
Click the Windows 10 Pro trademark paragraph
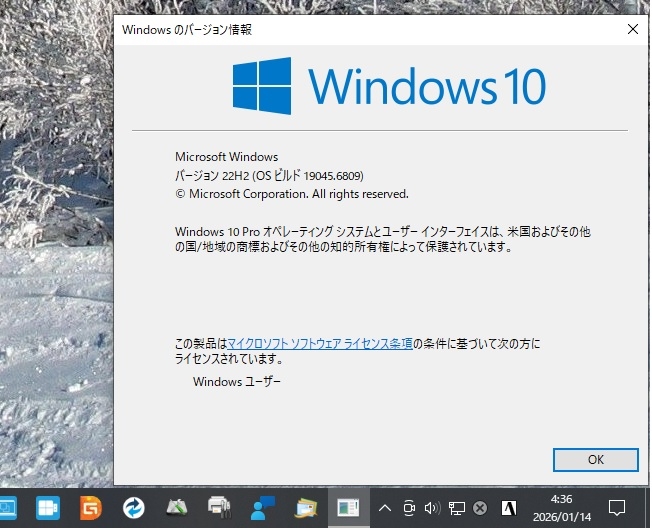click(383, 239)
